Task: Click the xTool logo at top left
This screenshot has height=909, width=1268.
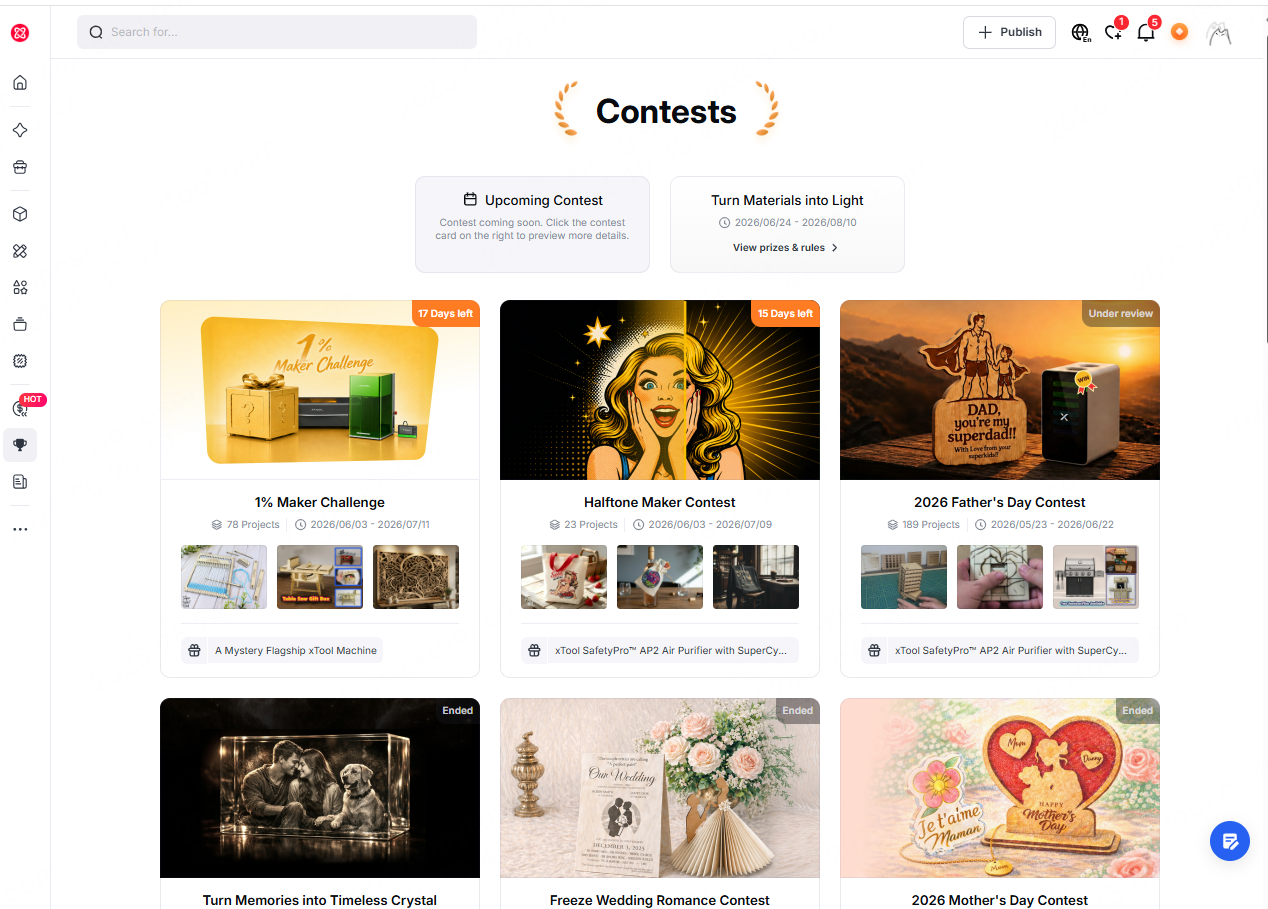Action: tap(20, 33)
